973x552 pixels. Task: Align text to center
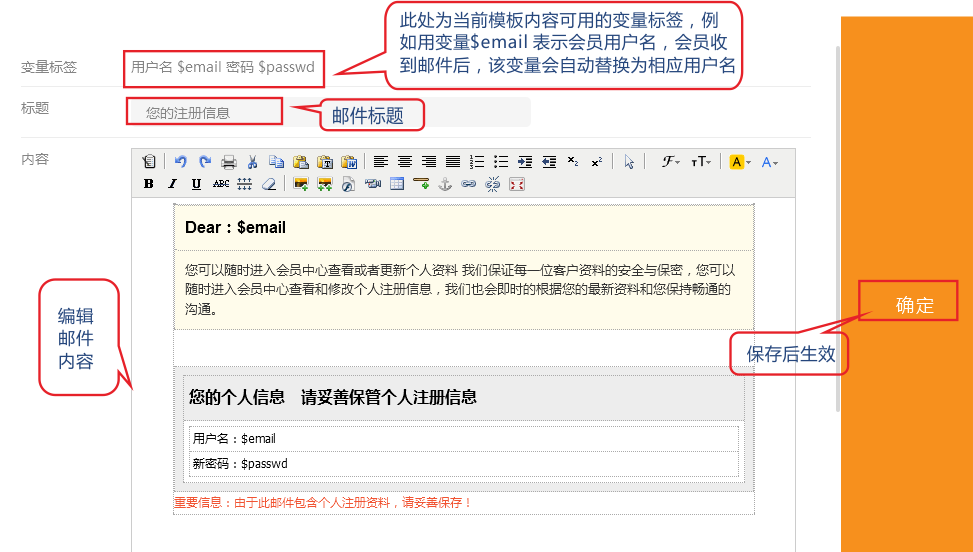(405, 162)
